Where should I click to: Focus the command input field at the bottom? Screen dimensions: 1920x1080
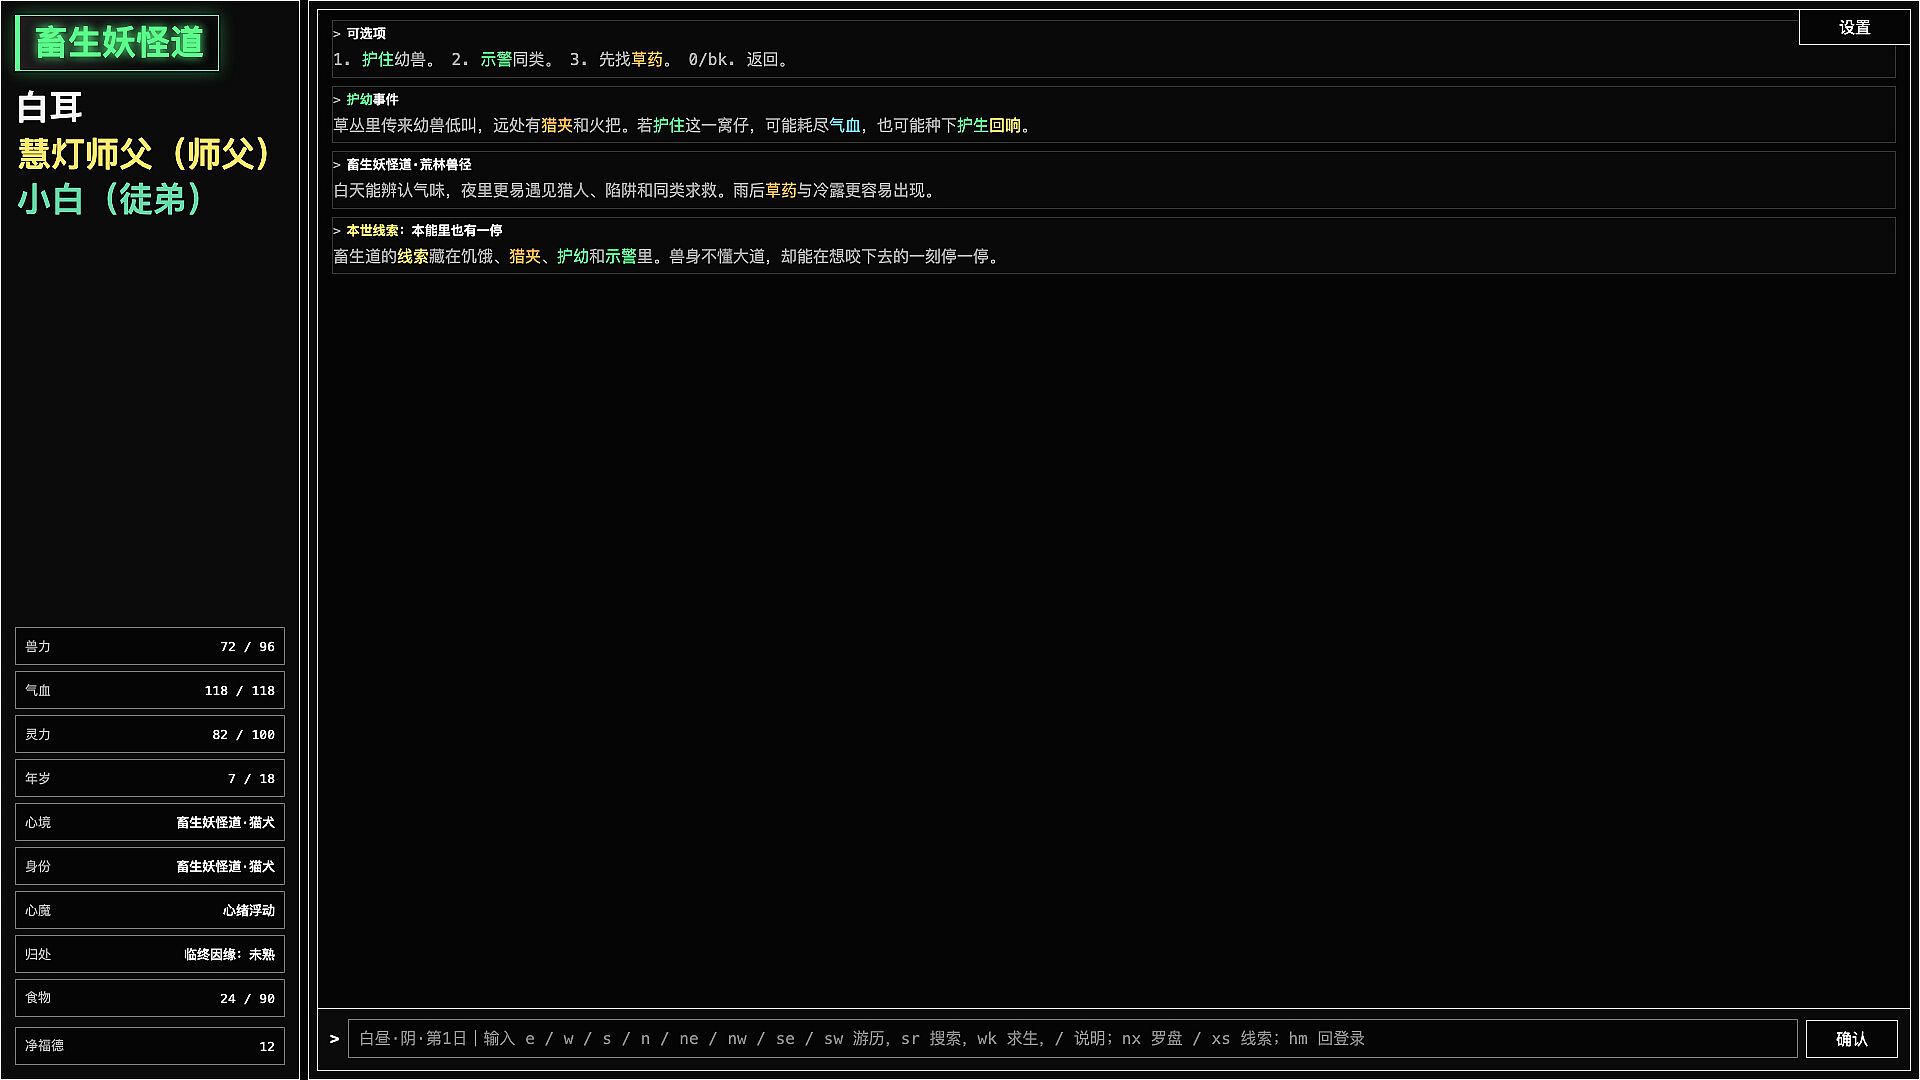tap(1072, 1039)
